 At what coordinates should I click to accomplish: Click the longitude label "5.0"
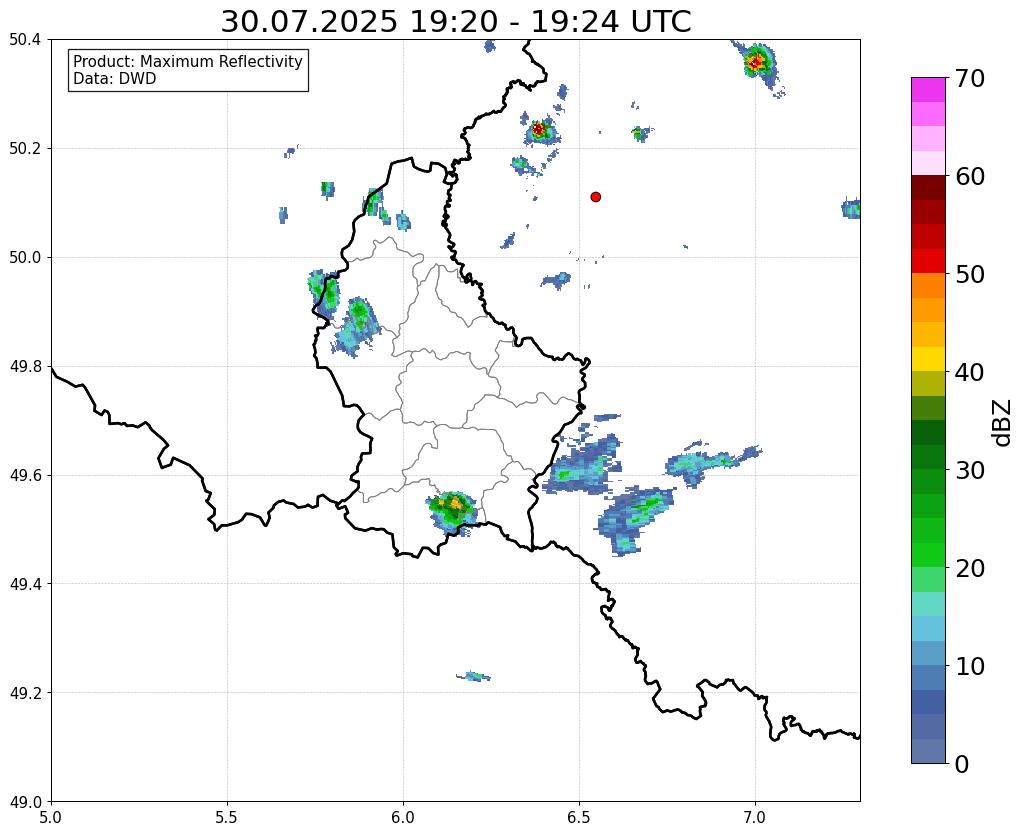click(x=51, y=817)
